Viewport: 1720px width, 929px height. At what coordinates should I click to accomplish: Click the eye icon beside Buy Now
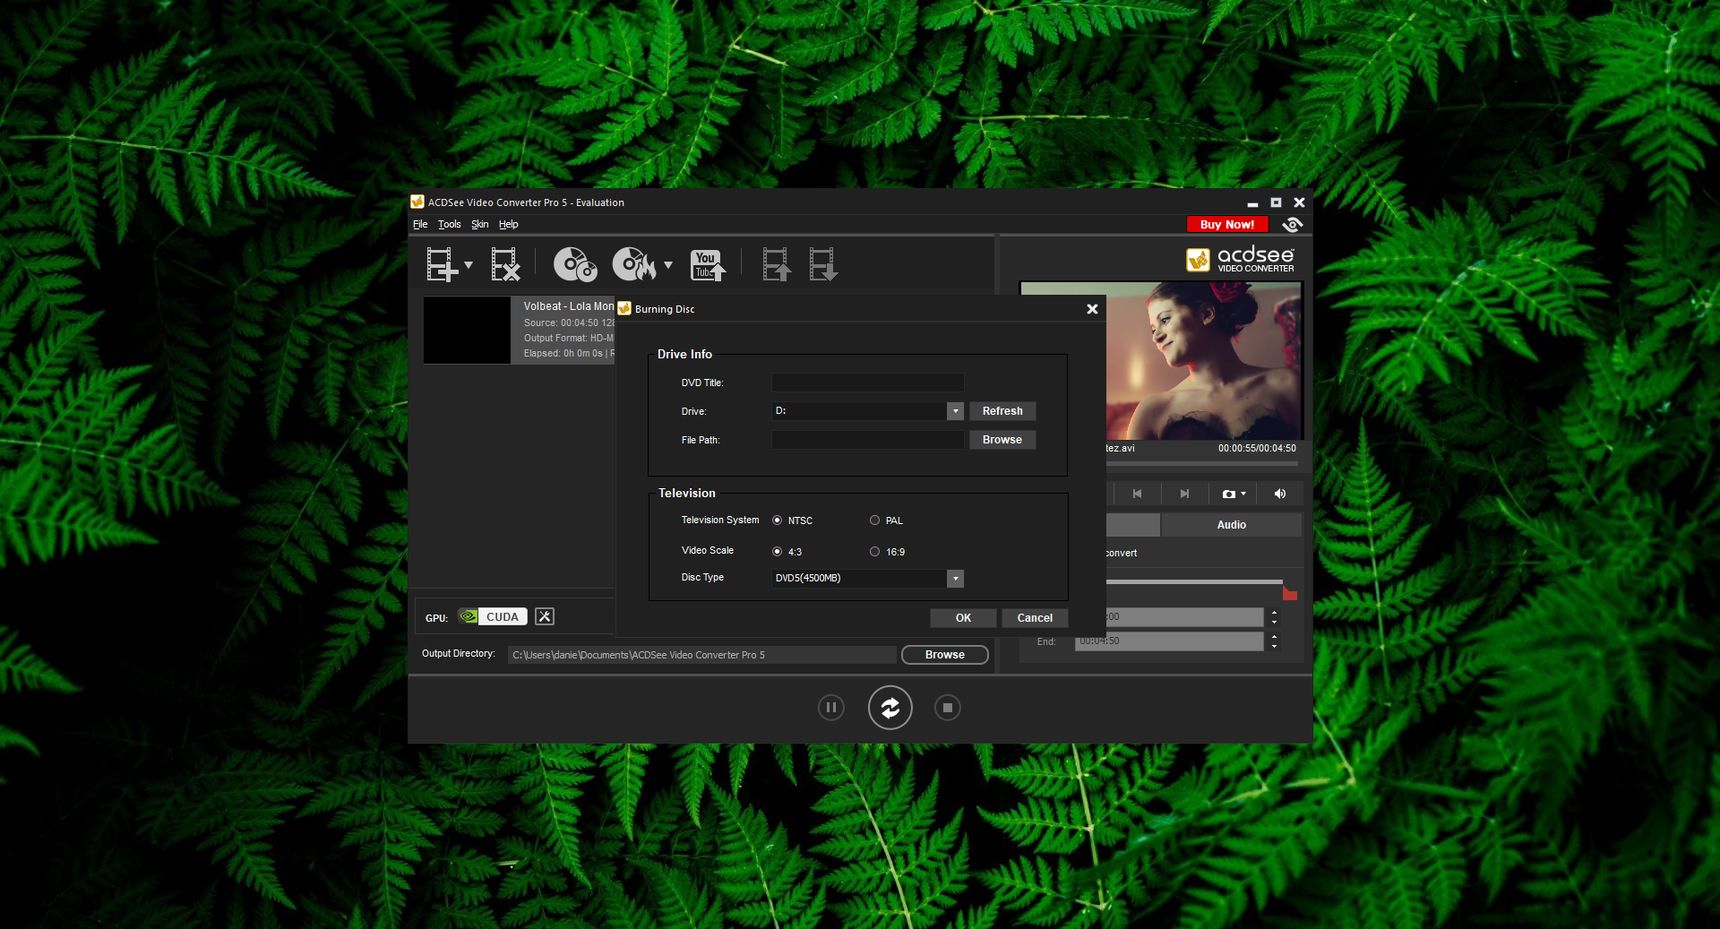coord(1292,225)
